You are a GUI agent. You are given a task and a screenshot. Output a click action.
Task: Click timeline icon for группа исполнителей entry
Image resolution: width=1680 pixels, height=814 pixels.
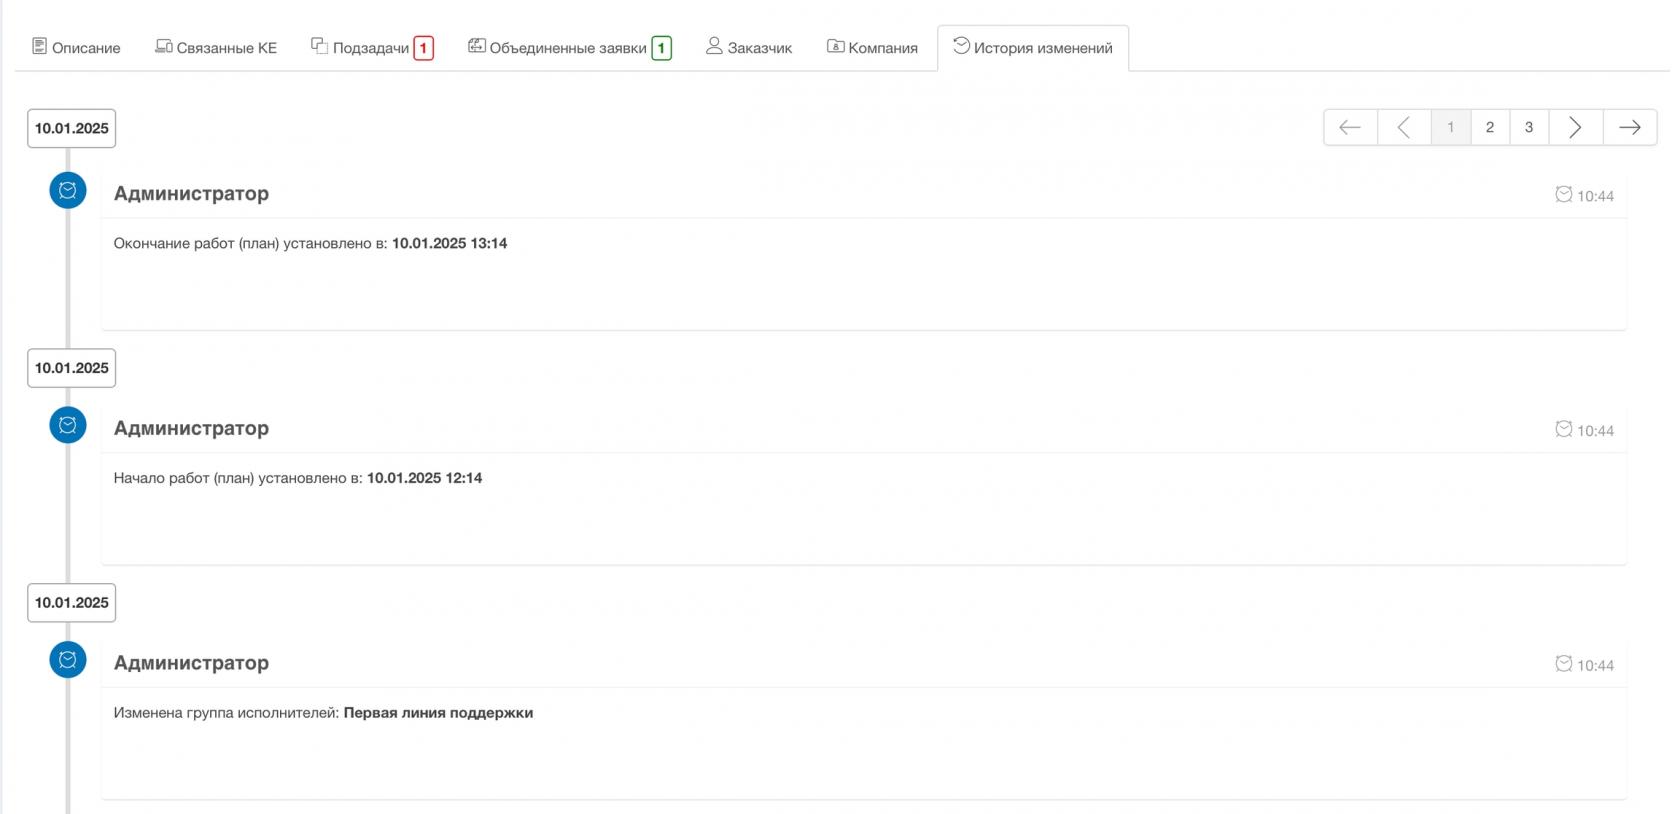[68, 660]
